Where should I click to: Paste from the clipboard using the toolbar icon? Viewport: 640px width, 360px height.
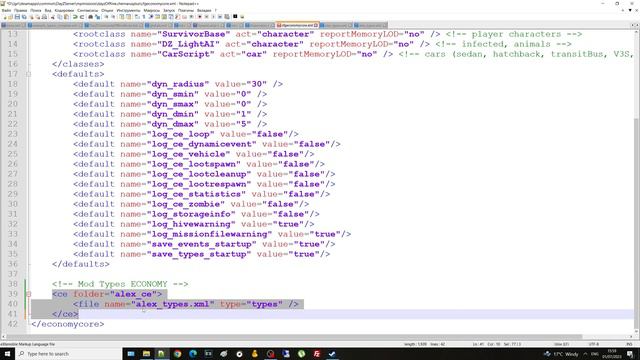[66, 17]
